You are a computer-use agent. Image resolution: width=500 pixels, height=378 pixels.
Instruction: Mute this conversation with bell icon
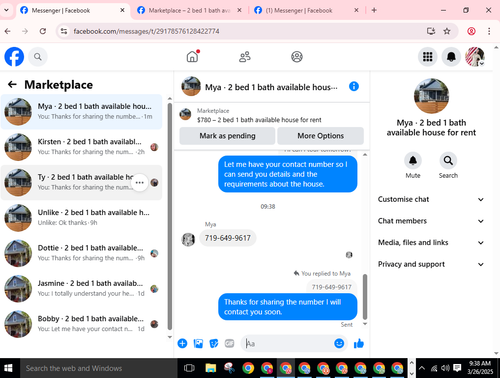click(x=413, y=161)
